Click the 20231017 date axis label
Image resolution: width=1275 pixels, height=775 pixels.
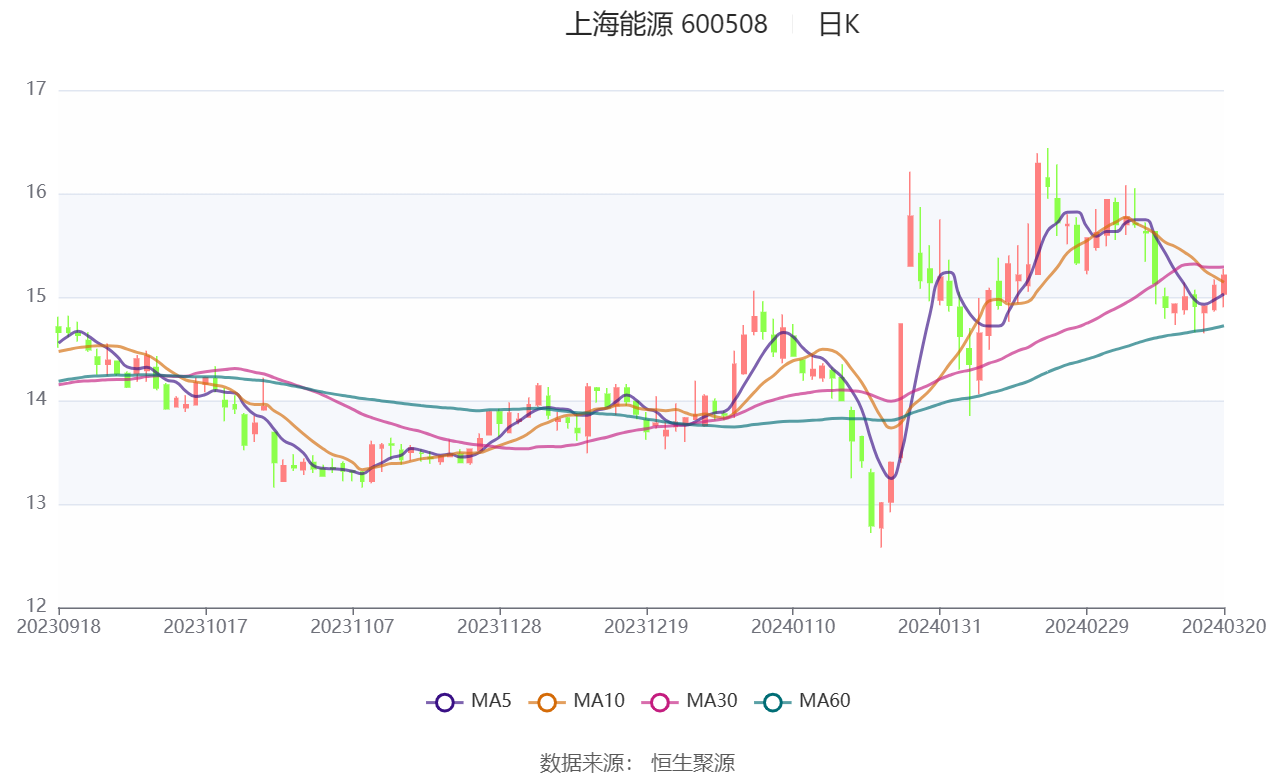[206, 626]
